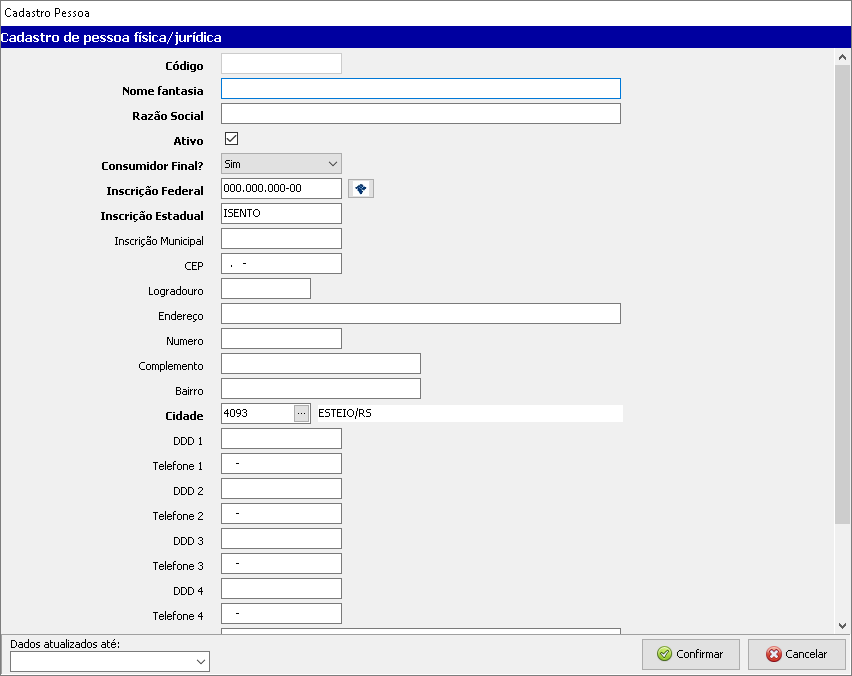Open the Cidade search ellipsis button

click(301, 414)
